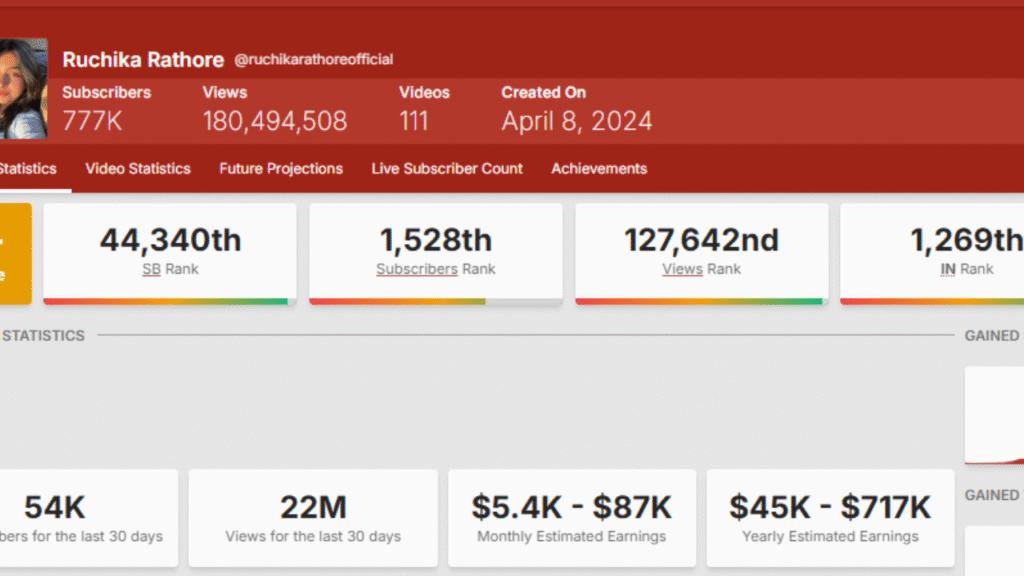
Task: Open the Future Projections tab
Action: click(281, 168)
